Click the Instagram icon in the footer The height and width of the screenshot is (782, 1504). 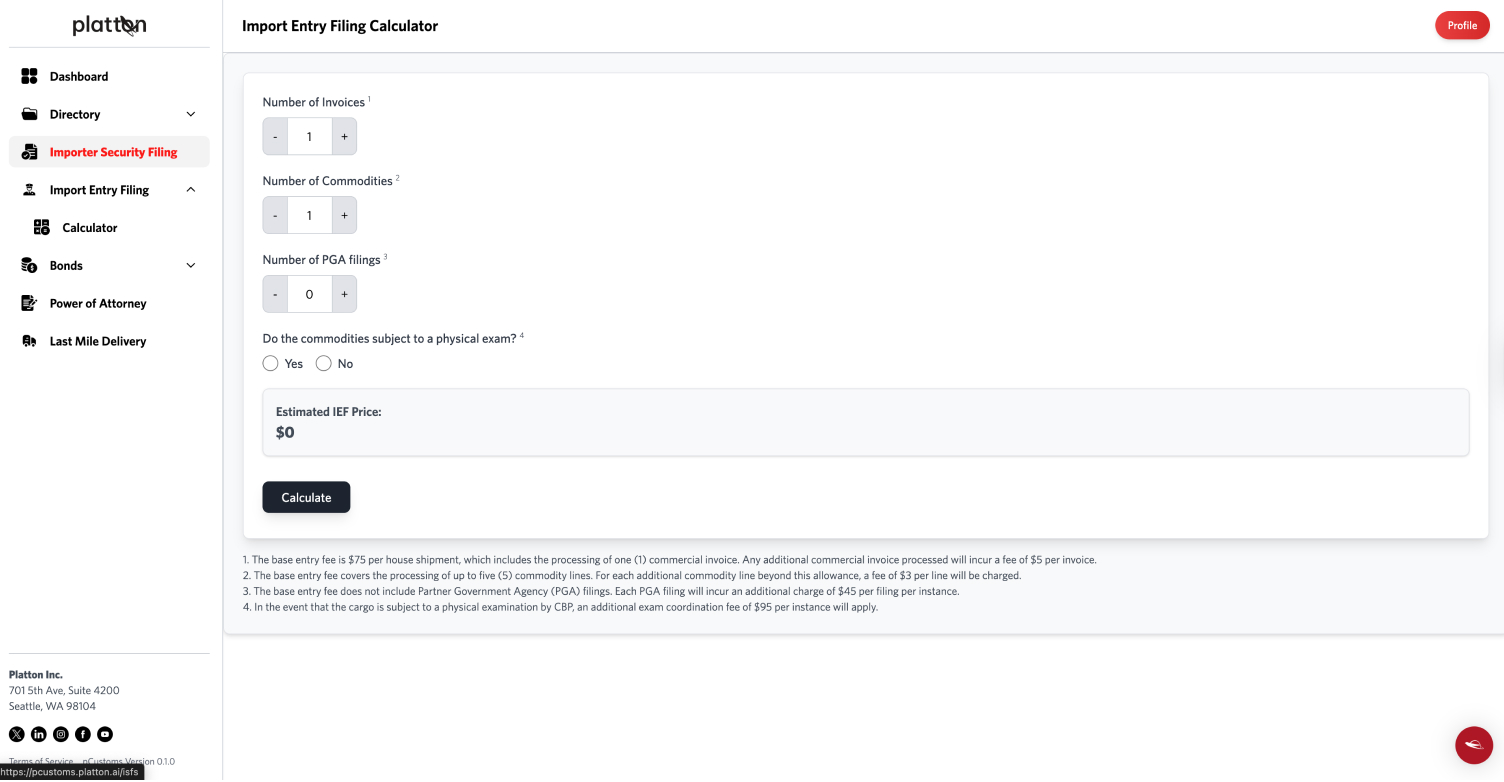point(60,734)
